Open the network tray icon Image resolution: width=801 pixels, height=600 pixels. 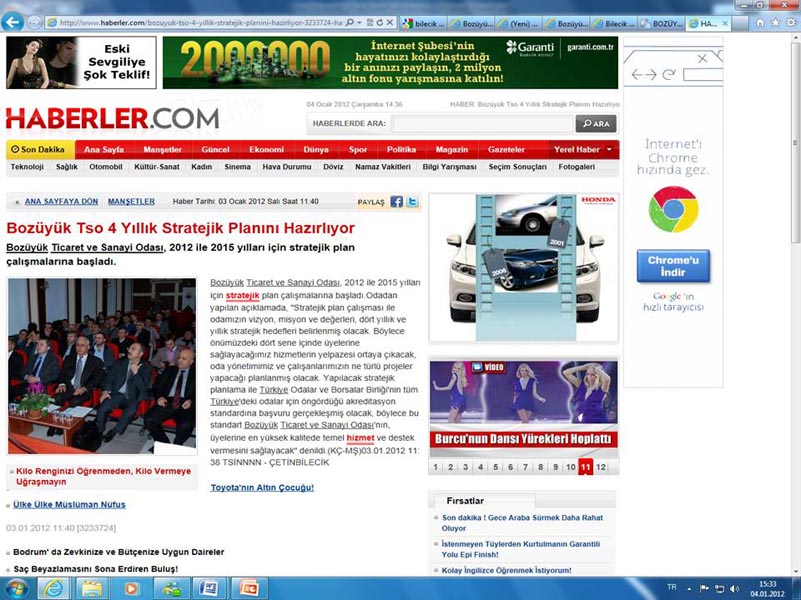tap(719, 588)
